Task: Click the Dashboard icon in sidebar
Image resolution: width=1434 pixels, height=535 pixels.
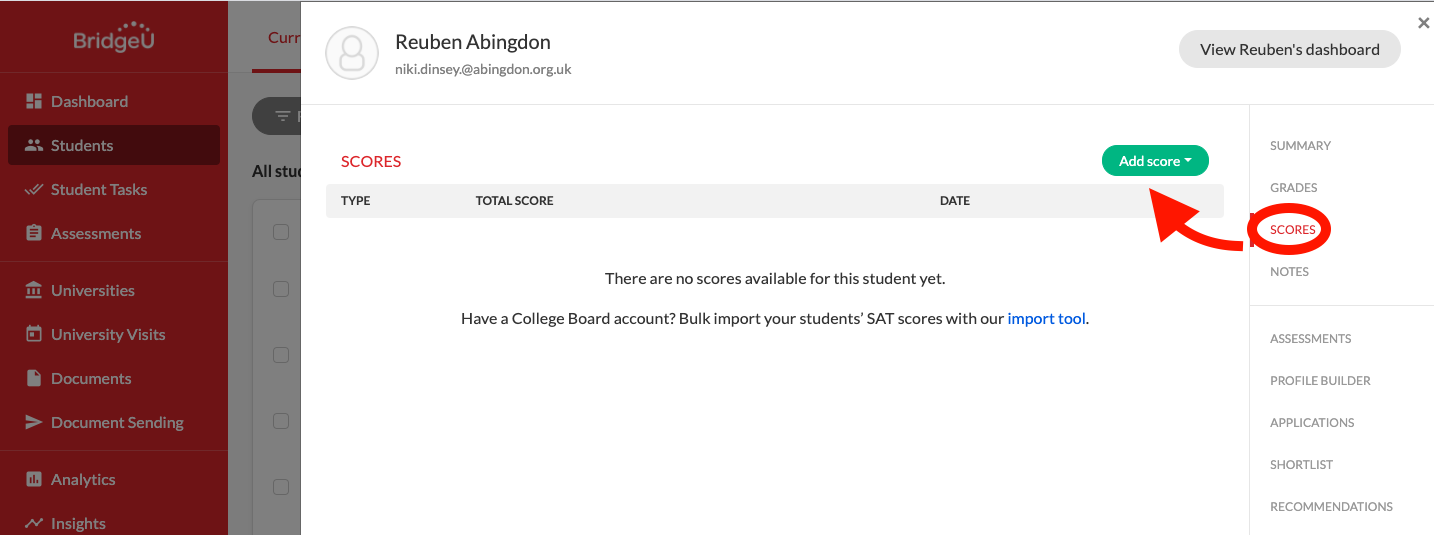Action: pyautogui.click(x=34, y=101)
